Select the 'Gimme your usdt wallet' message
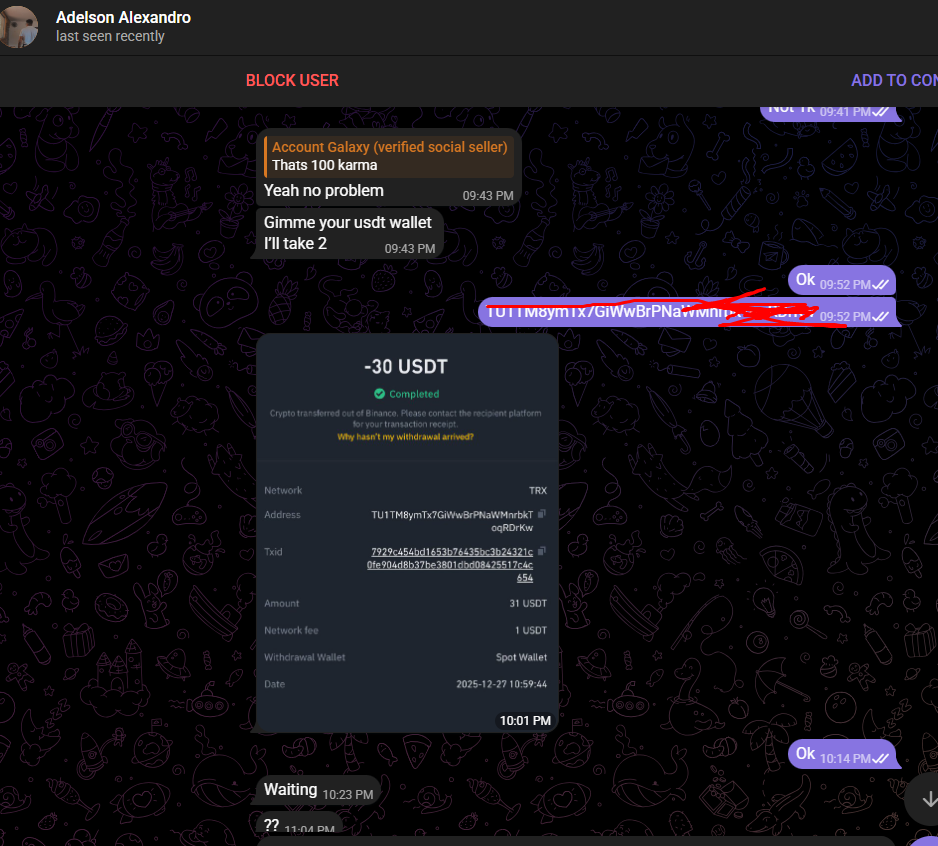938x846 pixels. (349, 233)
